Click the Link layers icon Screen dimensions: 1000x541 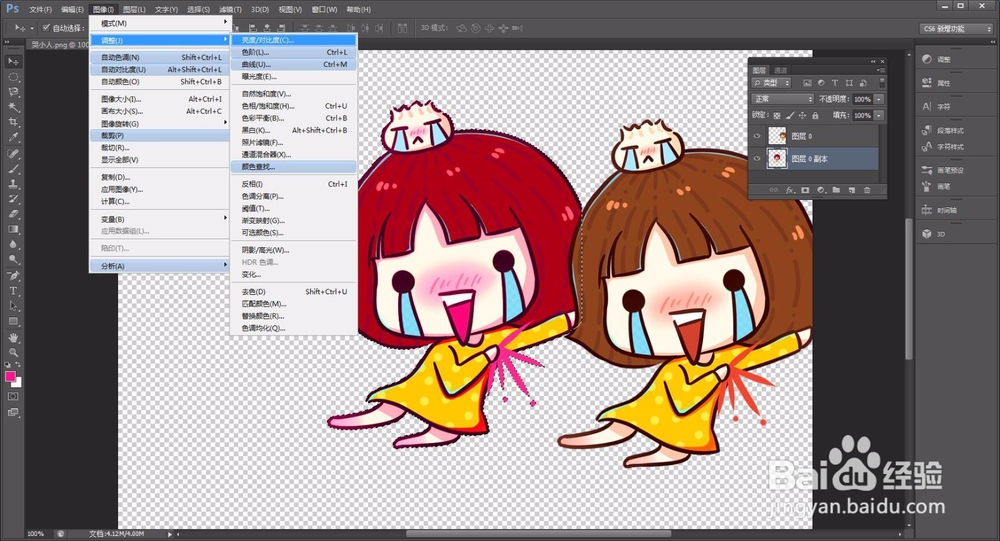774,190
